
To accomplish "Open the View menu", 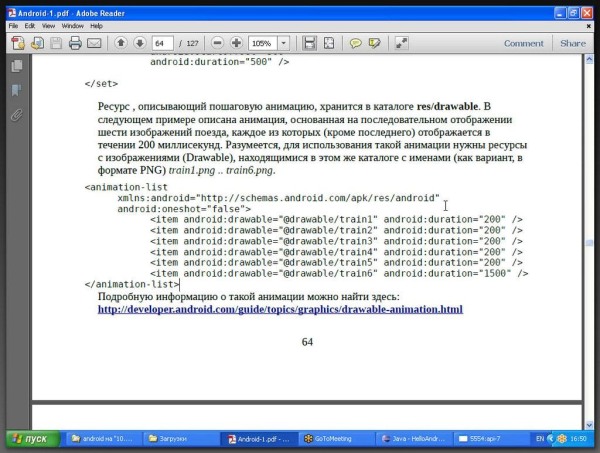I will [x=46, y=25].
